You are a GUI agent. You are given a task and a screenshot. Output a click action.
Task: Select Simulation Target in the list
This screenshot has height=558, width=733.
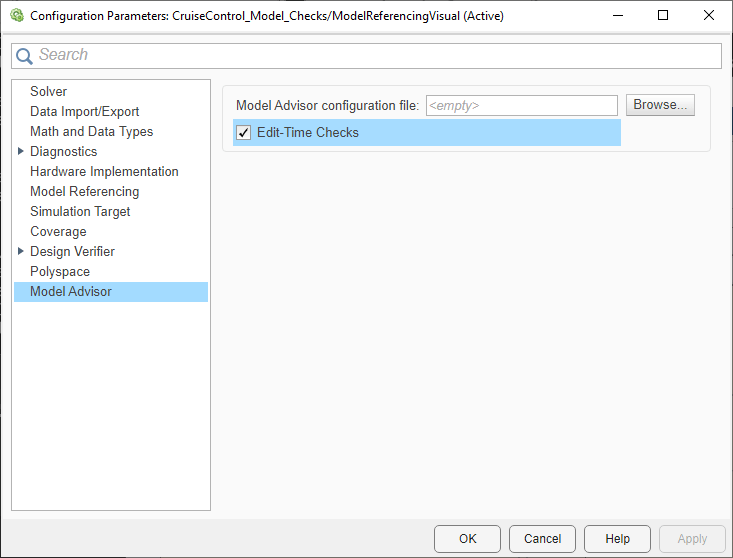(80, 211)
